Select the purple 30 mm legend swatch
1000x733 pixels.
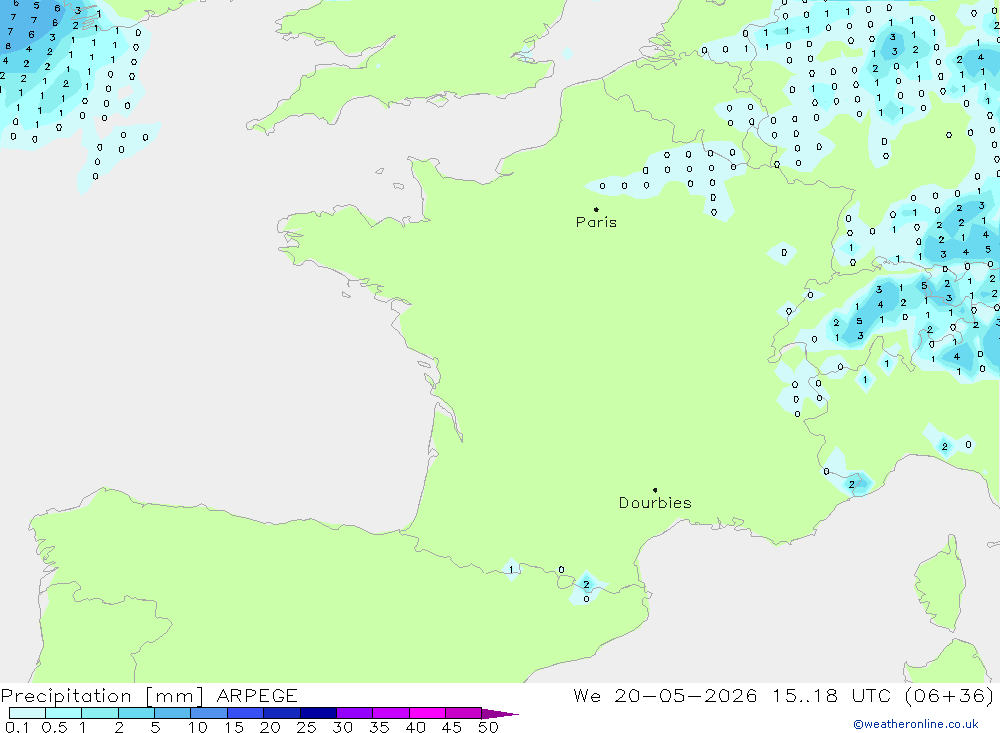(355, 713)
